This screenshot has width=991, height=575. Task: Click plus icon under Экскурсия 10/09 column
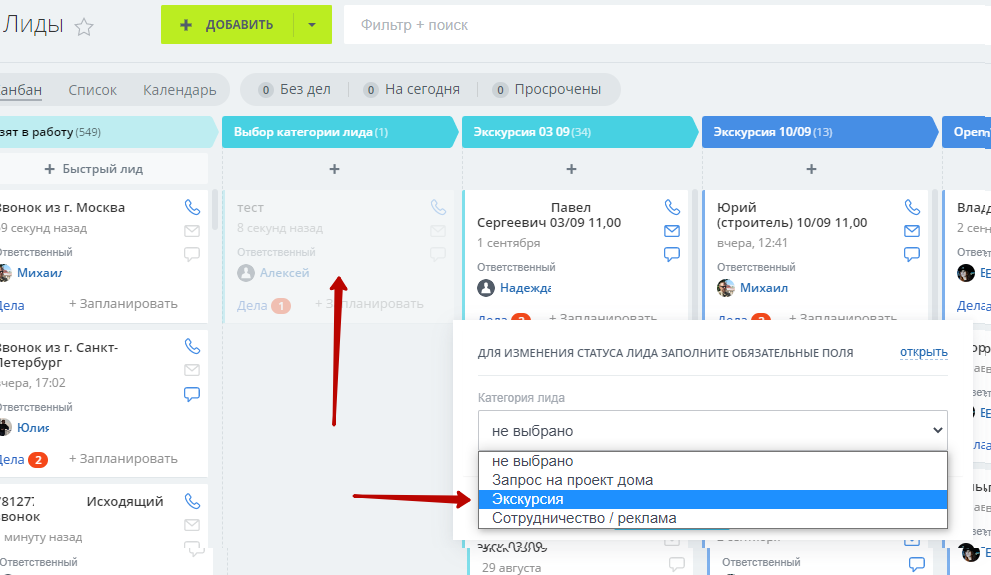pyautogui.click(x=811, y=169)
